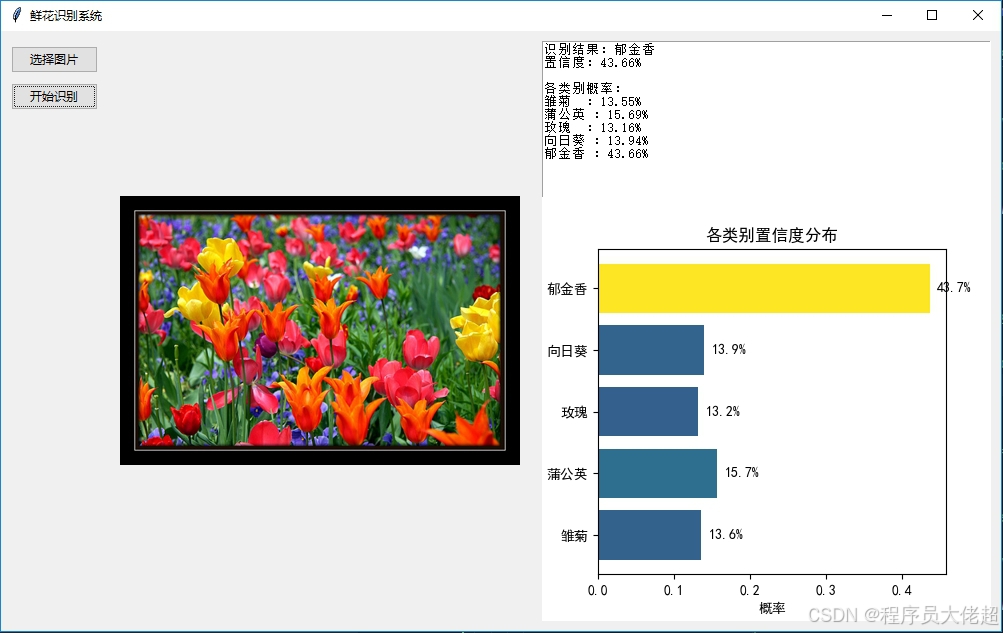Select the loaded tulip field image
The height and width of the screenshot is (633, 1003).
point(320,330)
